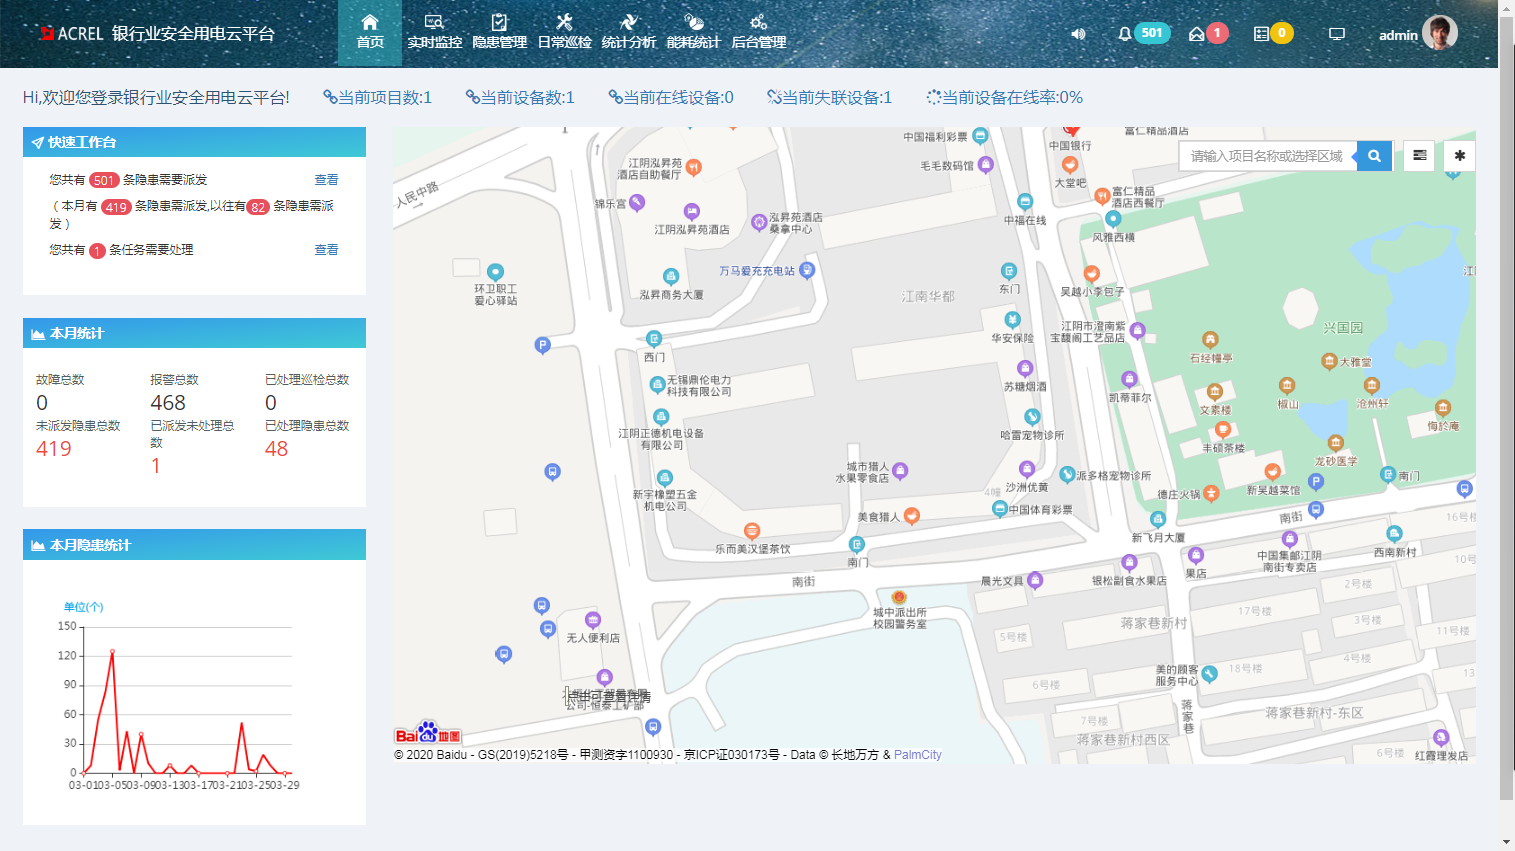1515x851 pixels.
Task: Select the 首页 home tab
Action: click(370, 32)
